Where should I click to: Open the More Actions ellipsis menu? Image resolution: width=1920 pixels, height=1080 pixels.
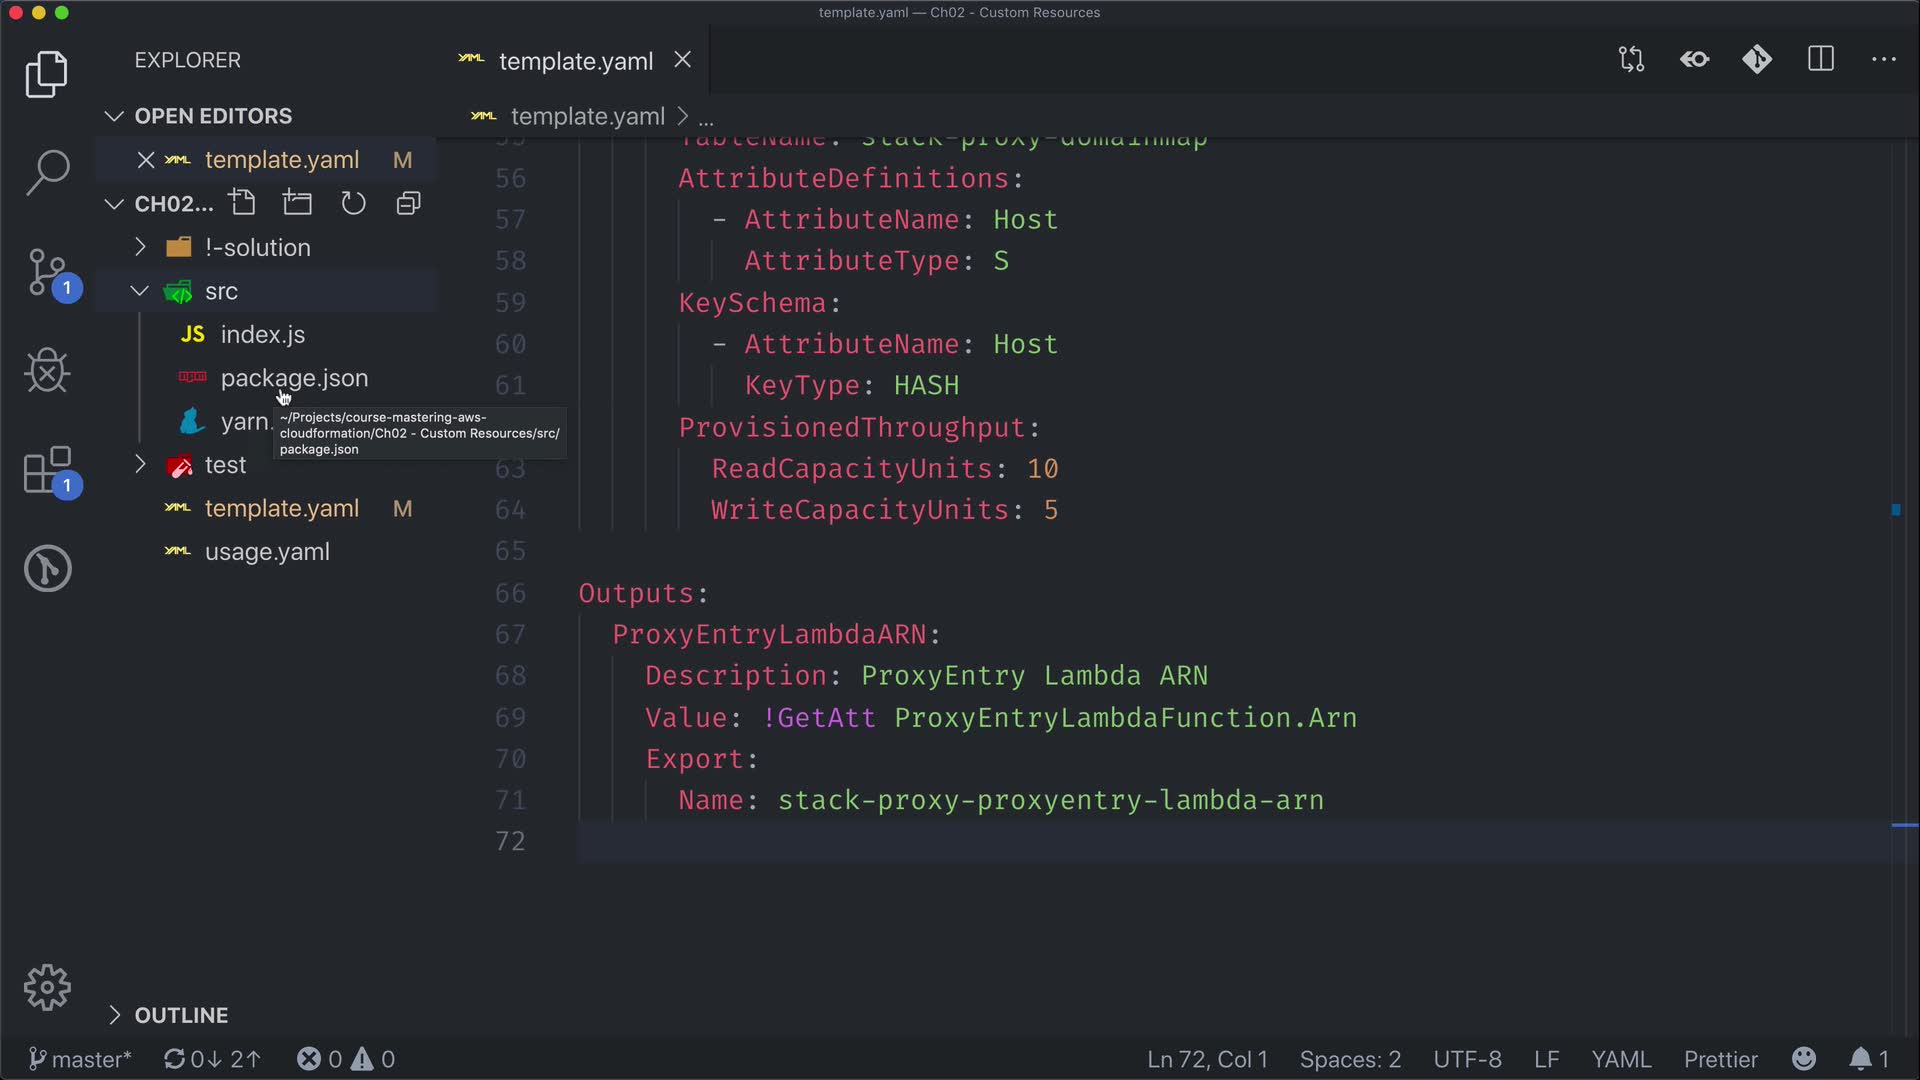click(x=1883, y=60)
